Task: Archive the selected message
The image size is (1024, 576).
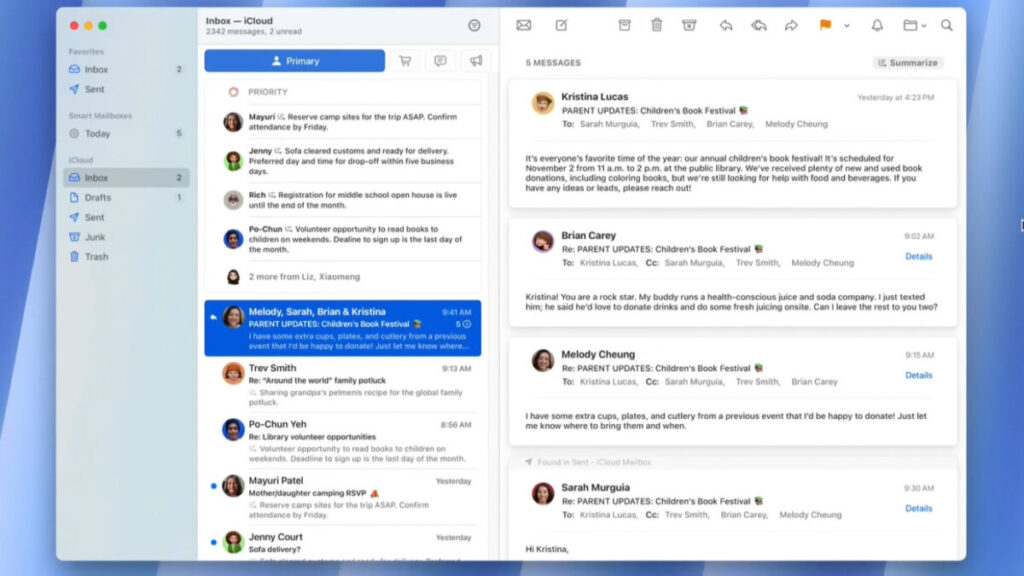Action: (624, 25)
